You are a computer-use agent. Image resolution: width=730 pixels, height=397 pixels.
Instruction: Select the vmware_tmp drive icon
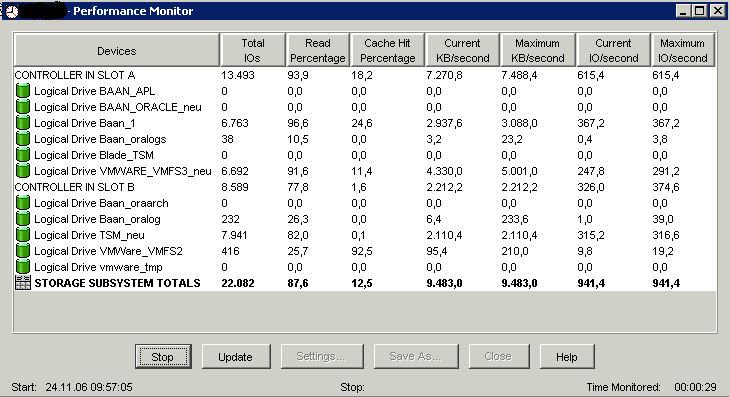(x=23, y=267)
